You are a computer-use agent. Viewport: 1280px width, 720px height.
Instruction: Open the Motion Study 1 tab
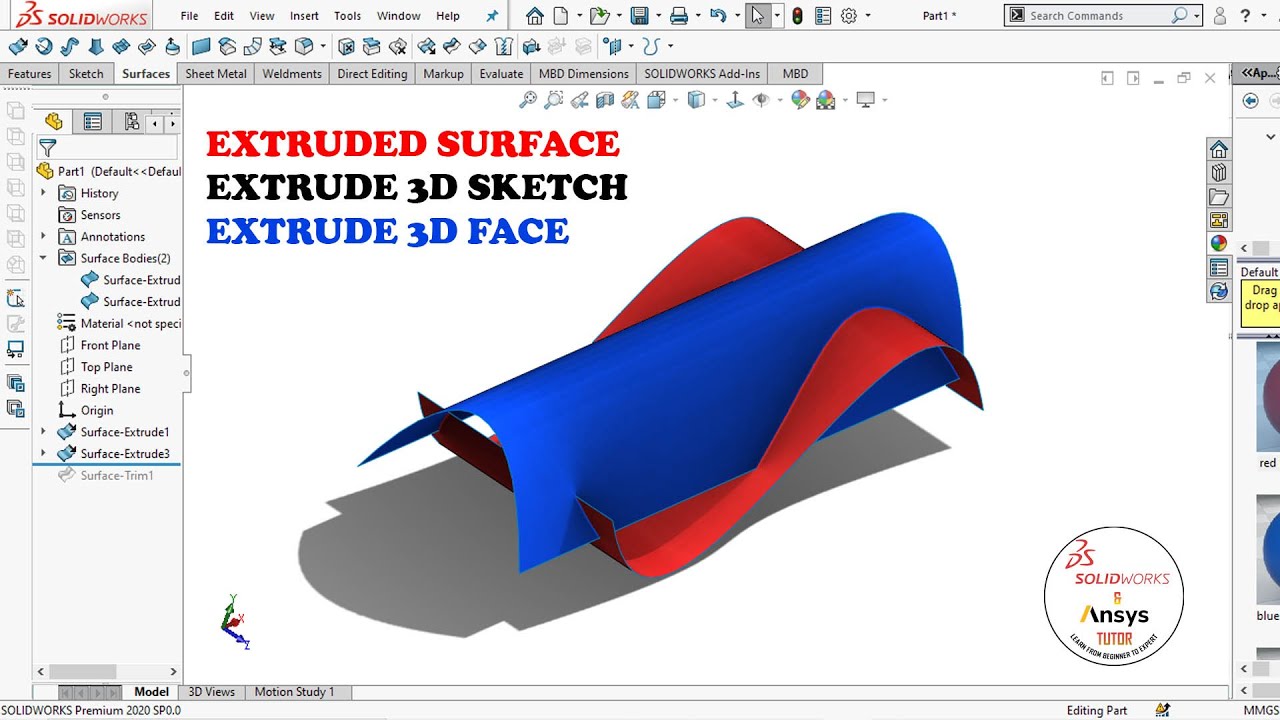click(294, 691)
